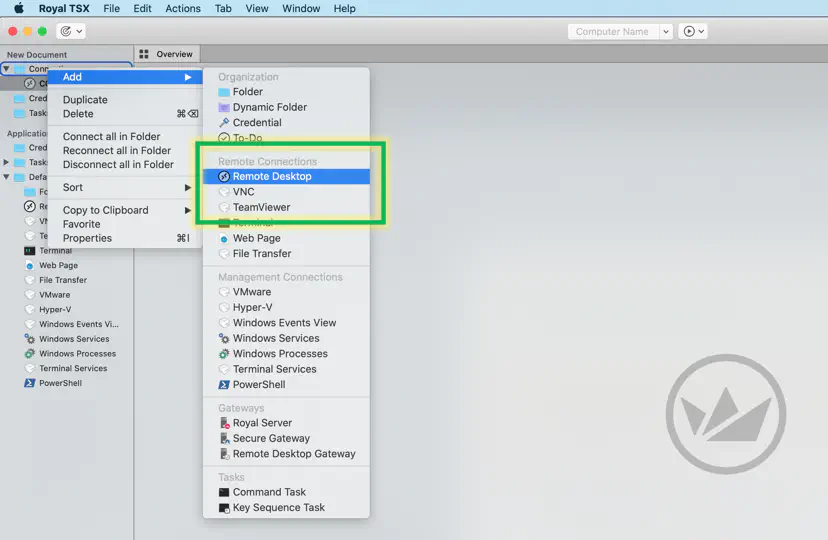
Task: Click the Web Page icon in sidebar
Action: coord(29,266)
